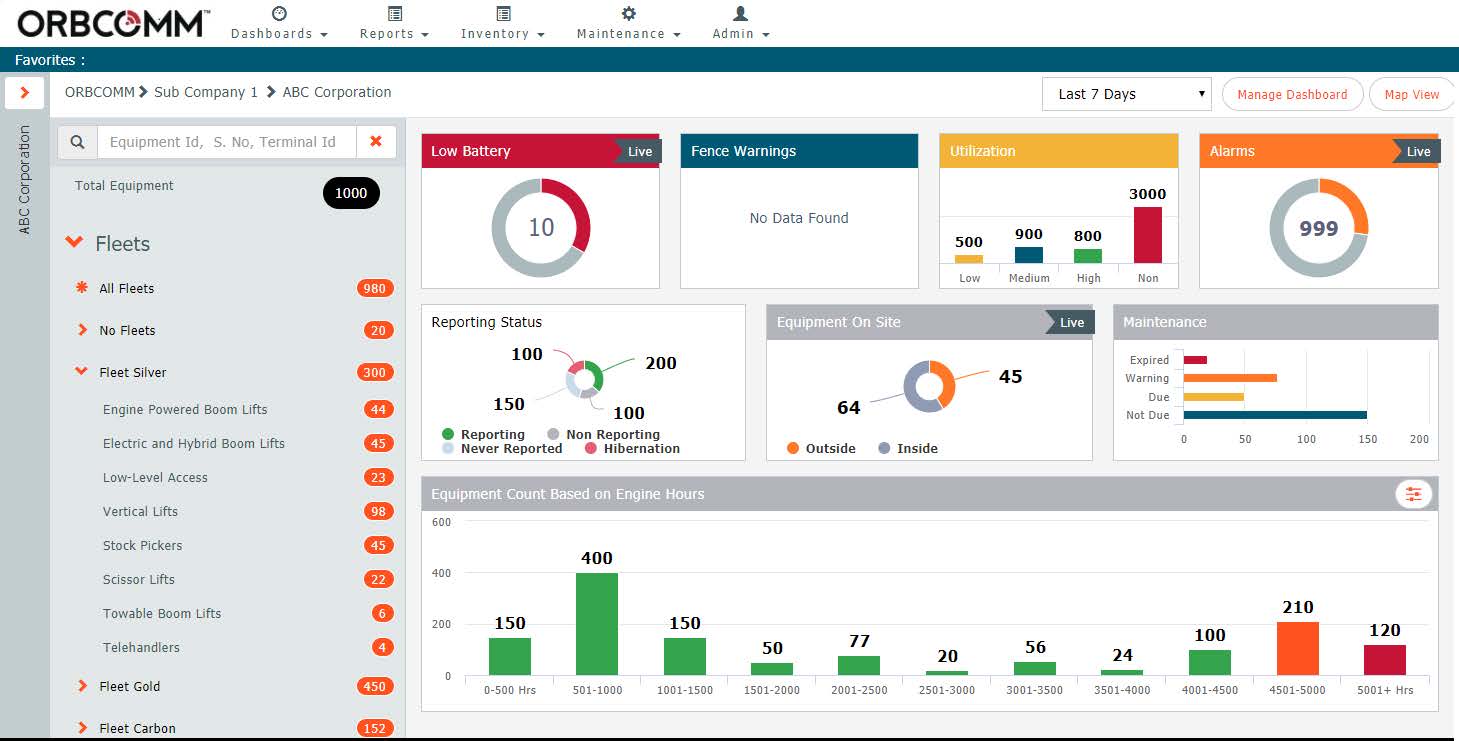Toggle the Reporting legend item
1459x741 pixels.
tap(484, 434)
